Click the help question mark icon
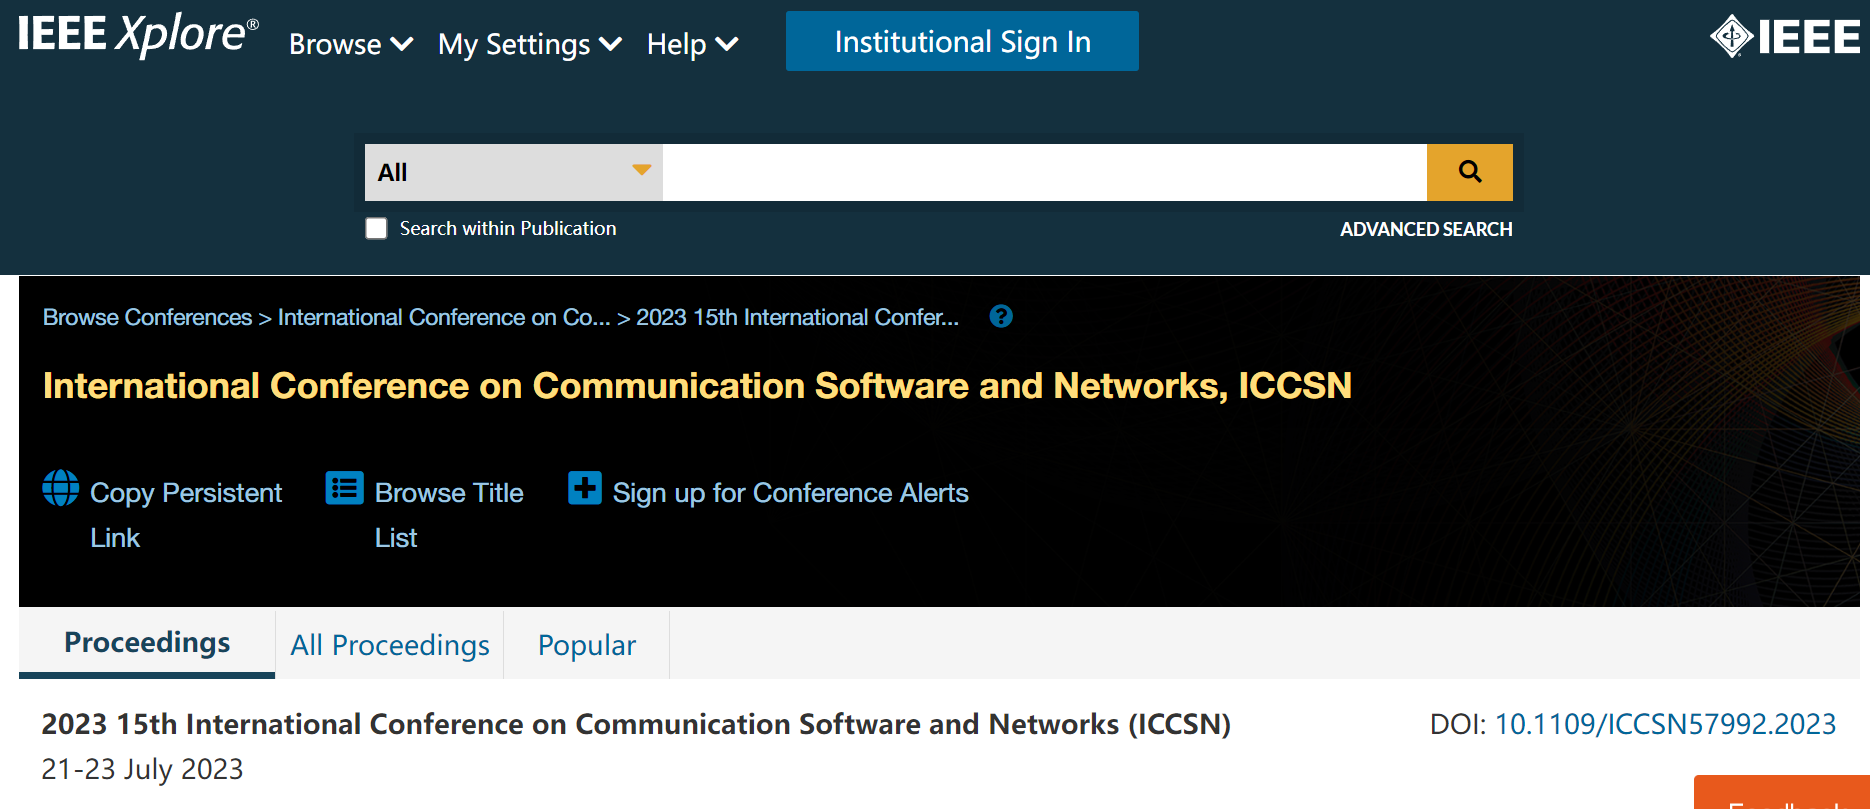The width and height of the screenshot is (1870, 809). pyautogui.click(x=1001, y=317)
